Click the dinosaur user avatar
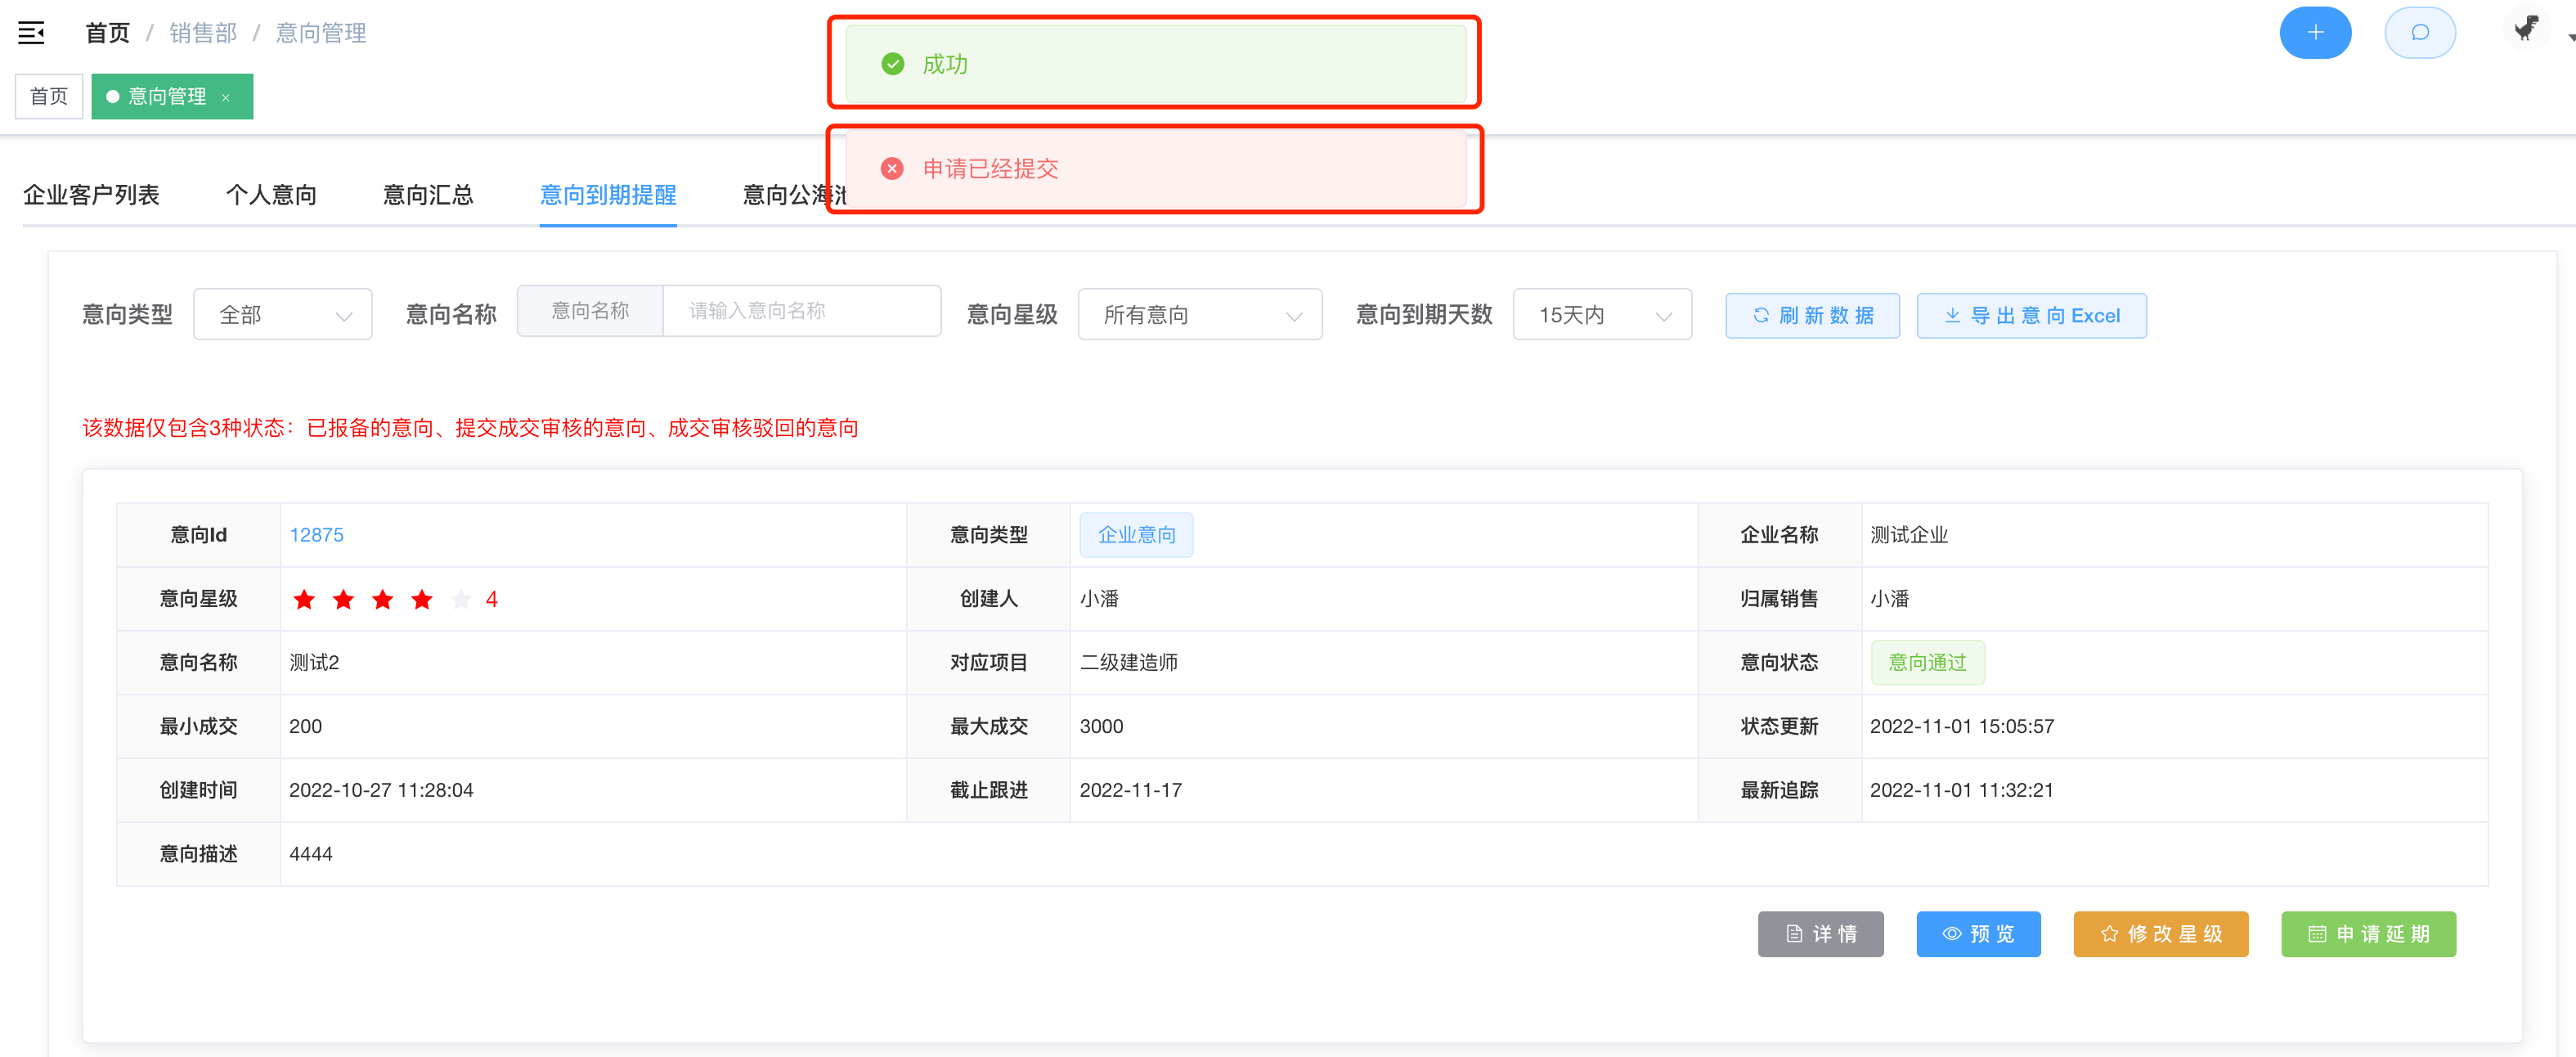 (x=2526, y=29)
